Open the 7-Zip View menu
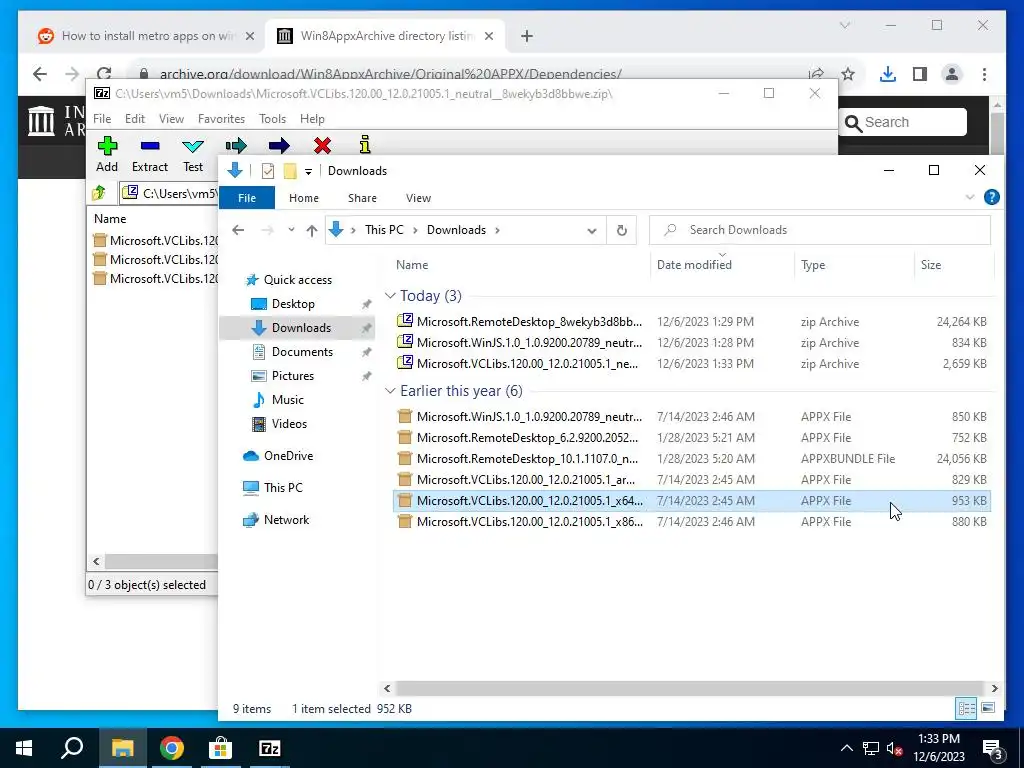 (x=171, y=119)
